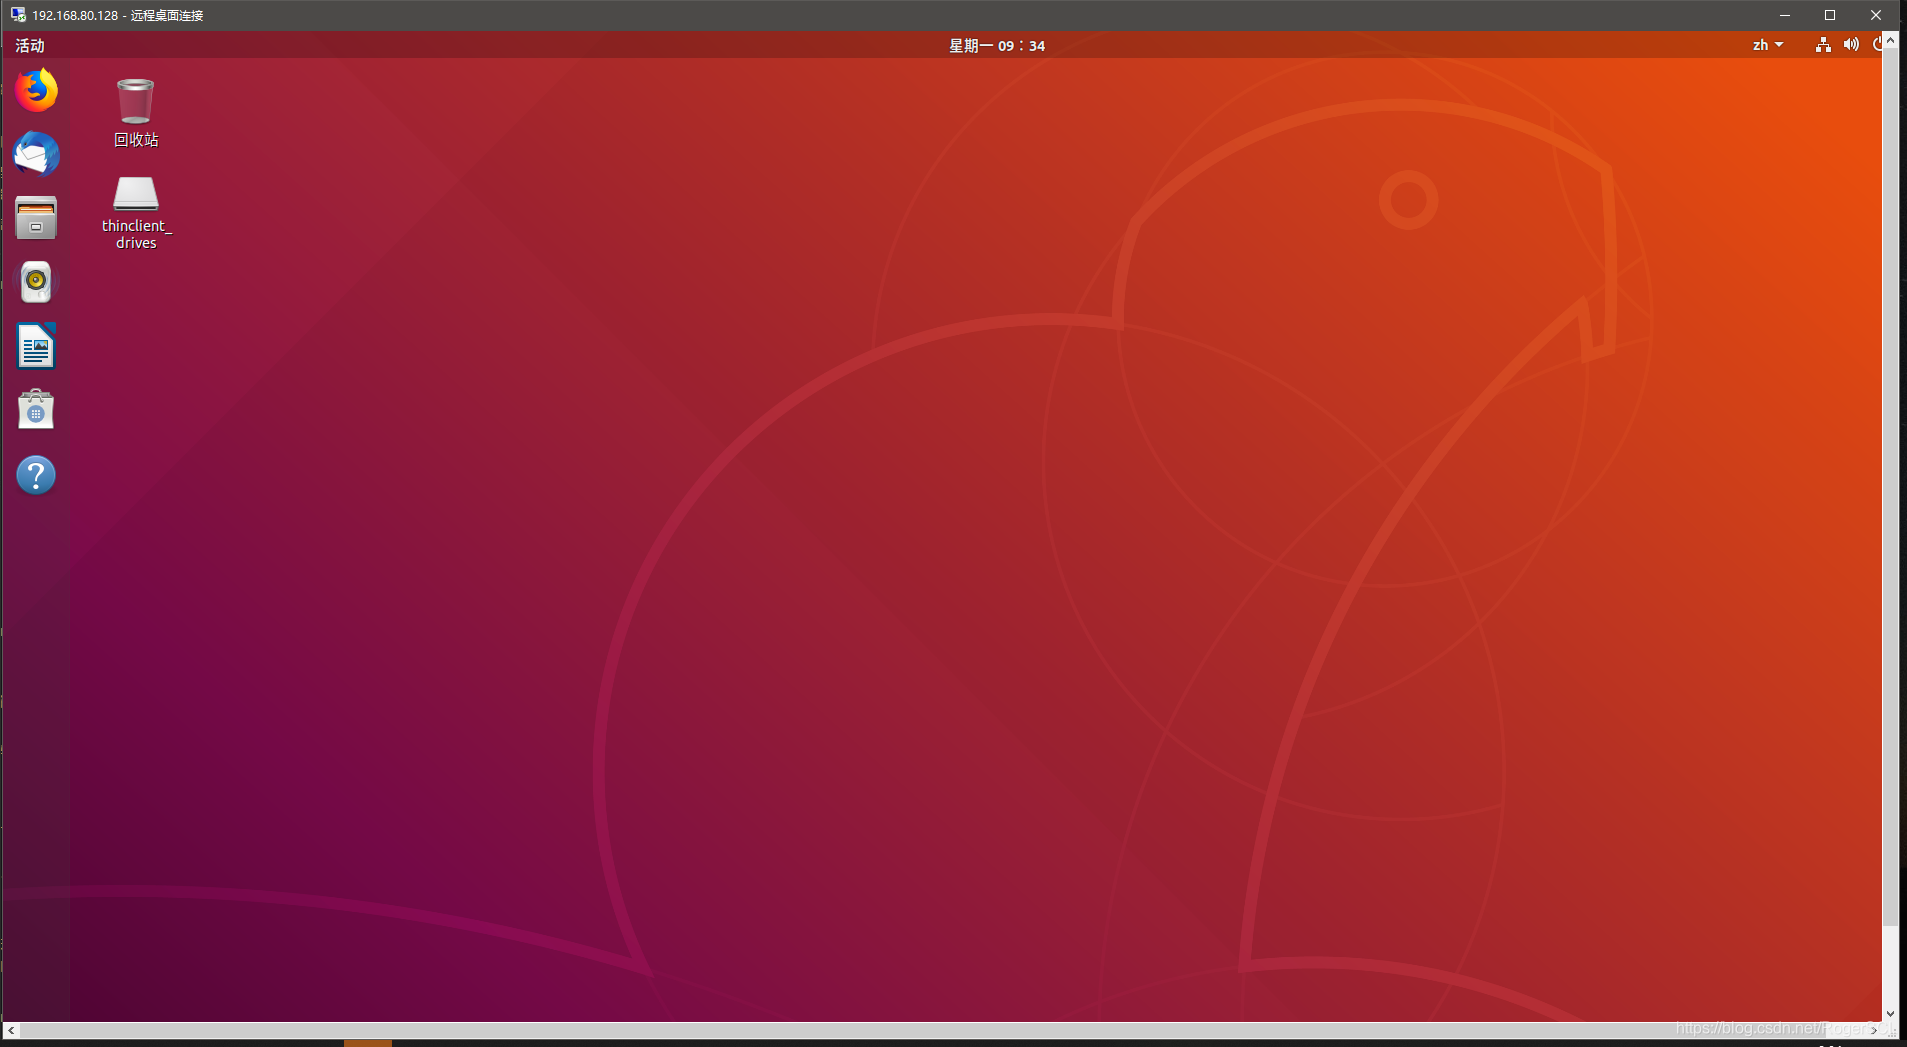Select the thinclient_drives desktop icon
Image resolution: width=1907 pixels, height=1047 pixels.
[136, 212]
